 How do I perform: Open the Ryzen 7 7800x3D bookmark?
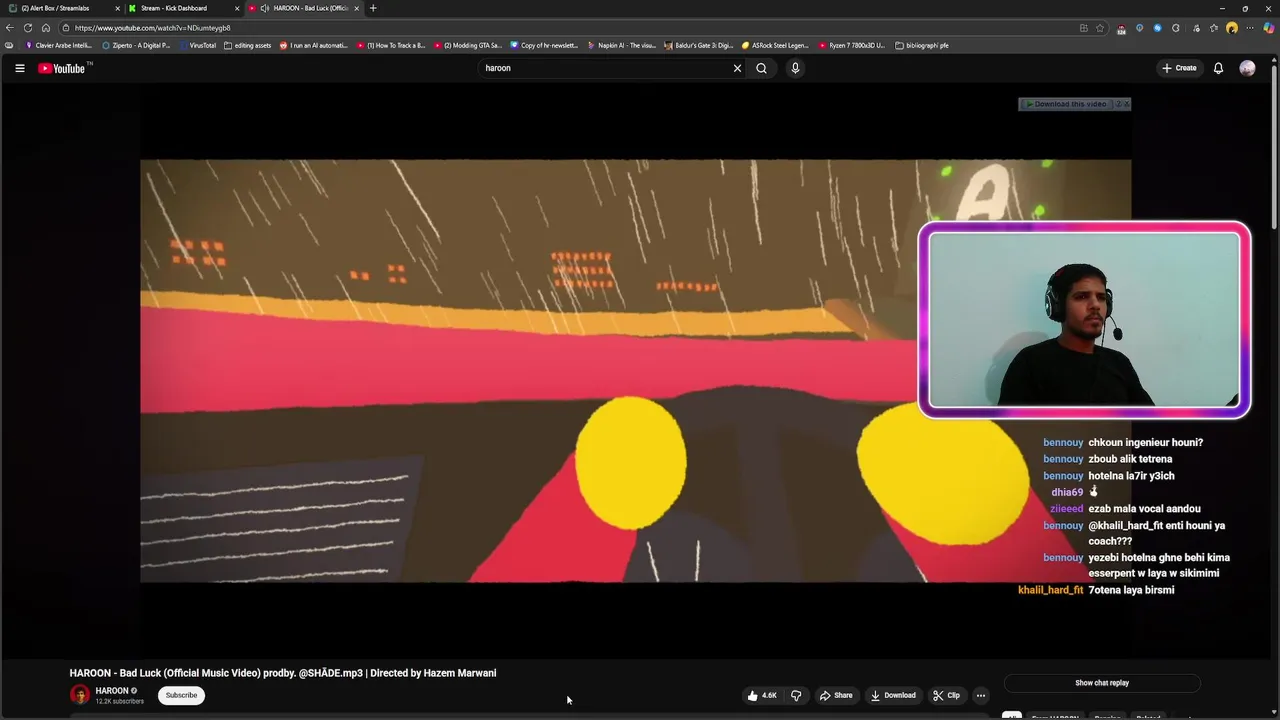click(x=852, y=45)
